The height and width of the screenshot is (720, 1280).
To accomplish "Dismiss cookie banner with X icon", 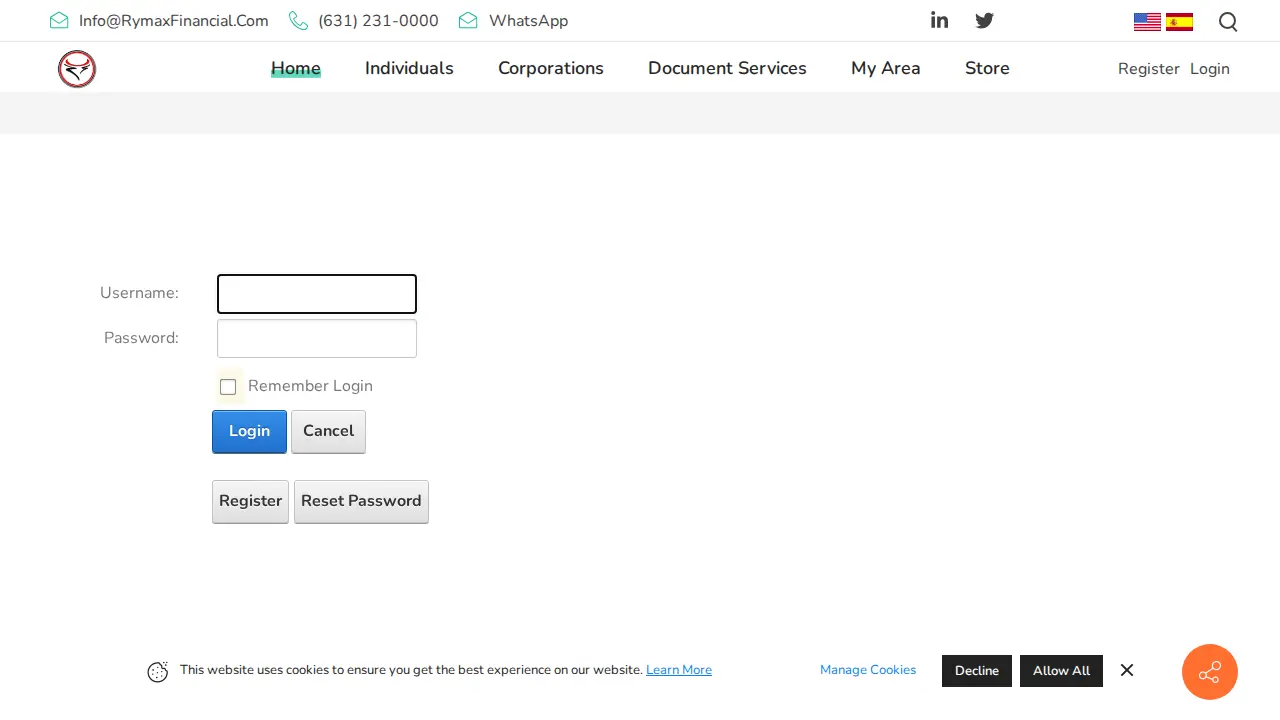I will (1127, 670).
